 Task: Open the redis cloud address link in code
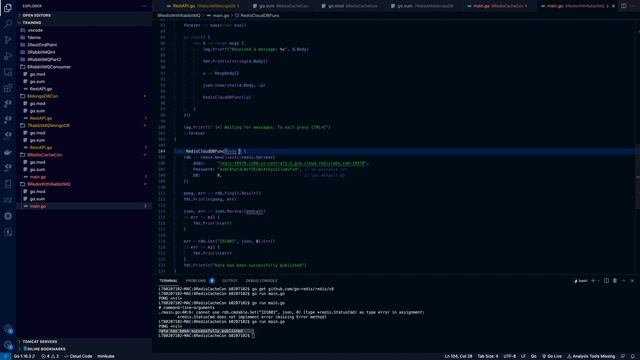click(291, 163)
